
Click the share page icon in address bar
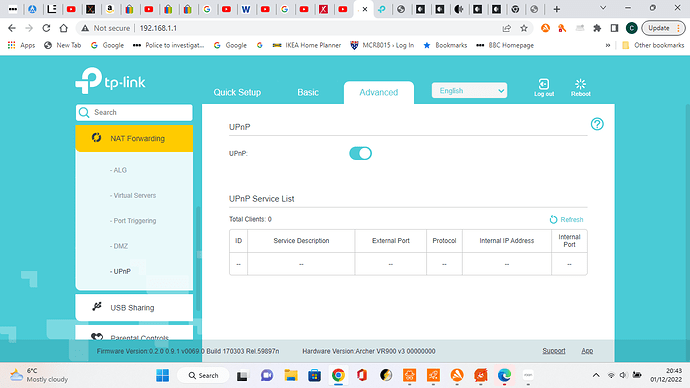[x=506, y=28]
